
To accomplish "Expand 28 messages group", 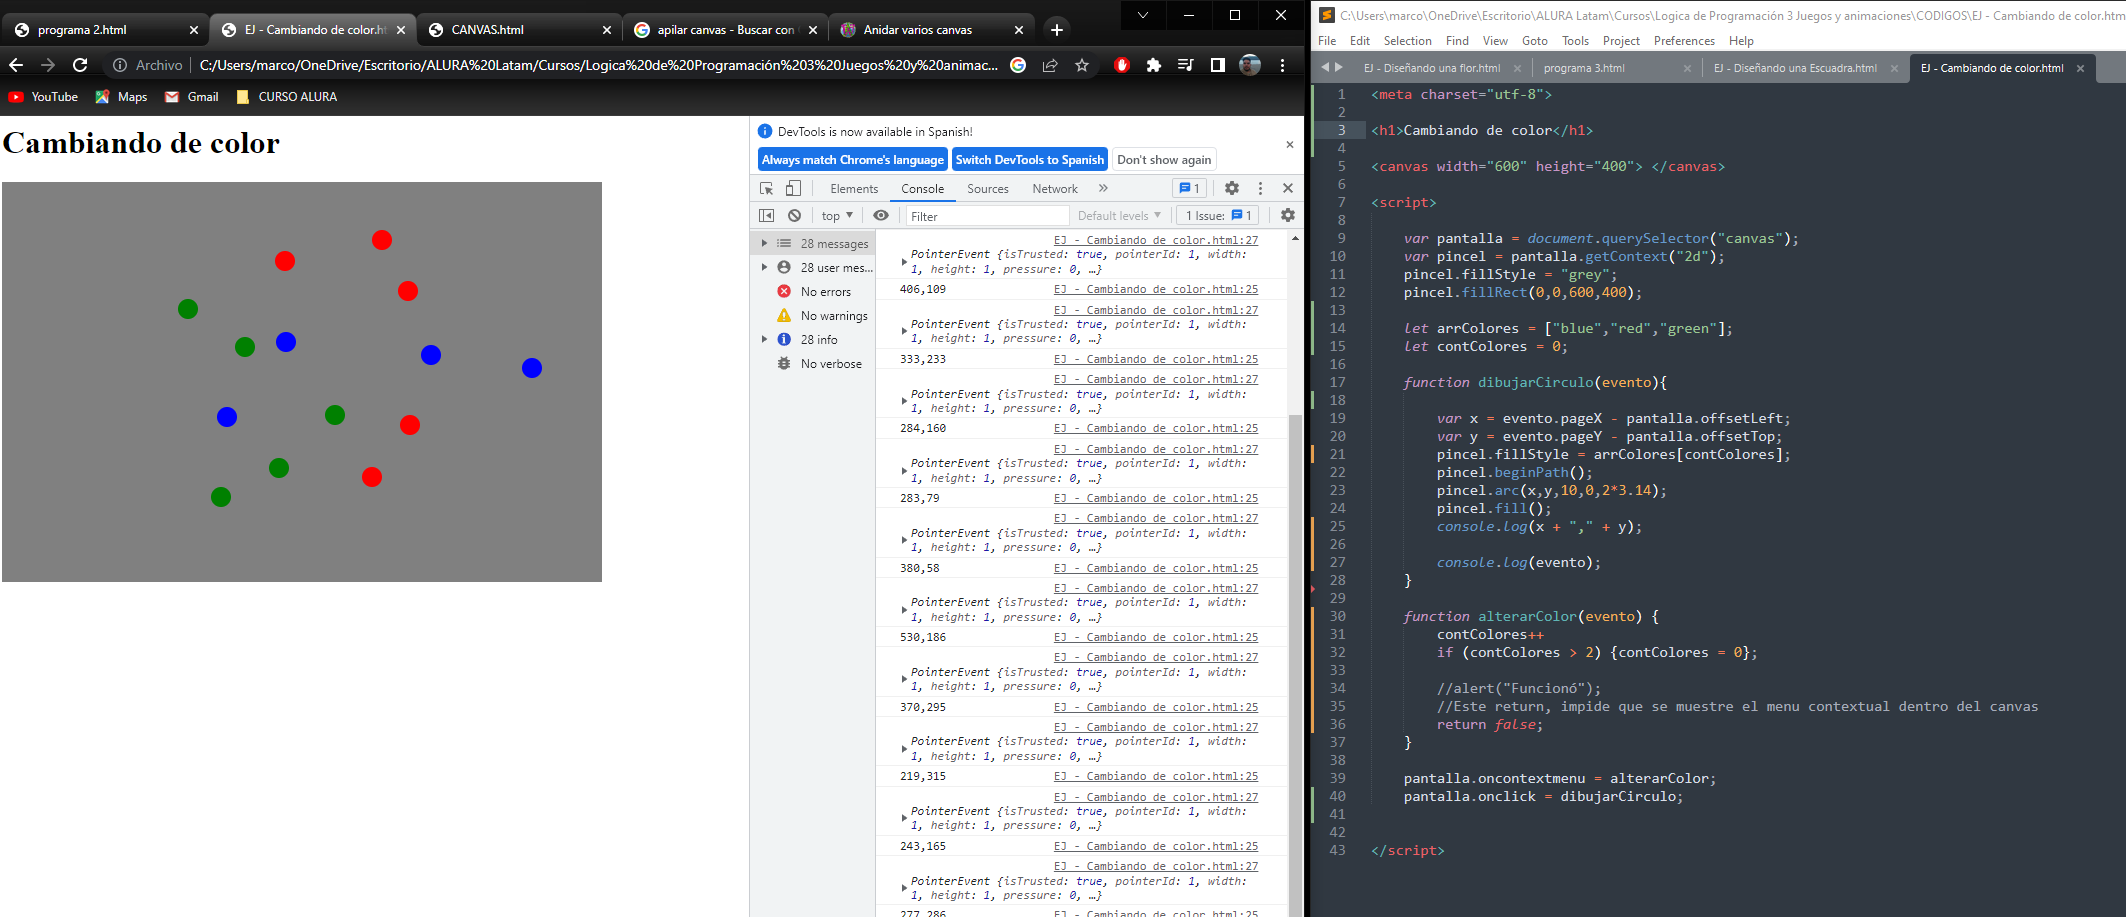I will 764,243.
